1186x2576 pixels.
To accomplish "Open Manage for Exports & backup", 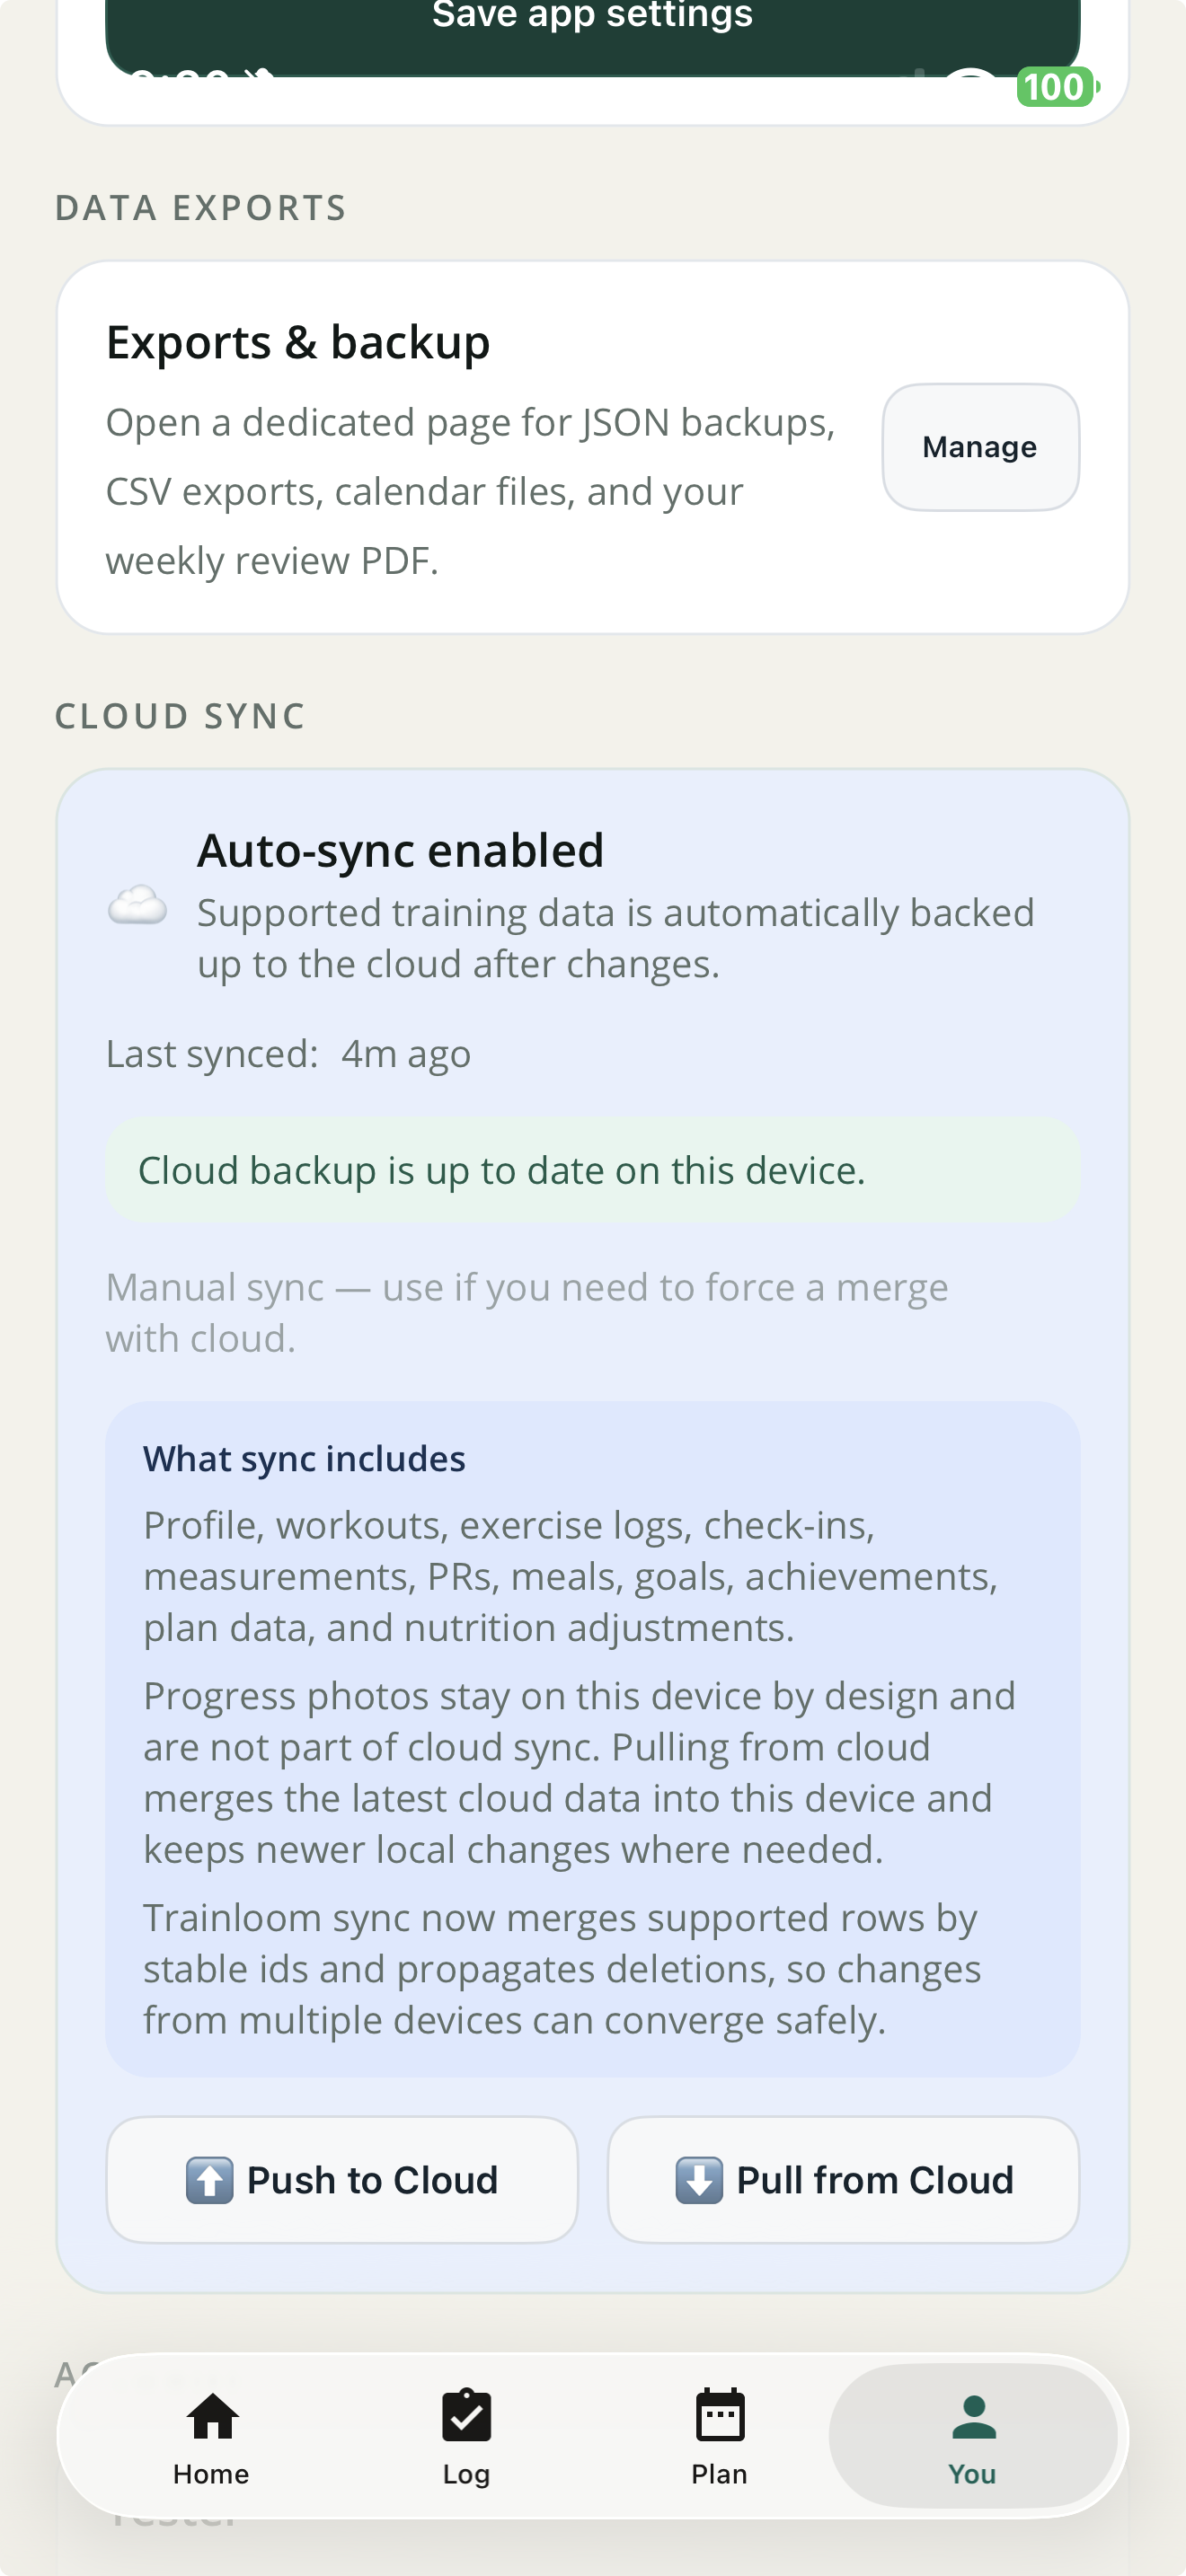I will (979, 446).
